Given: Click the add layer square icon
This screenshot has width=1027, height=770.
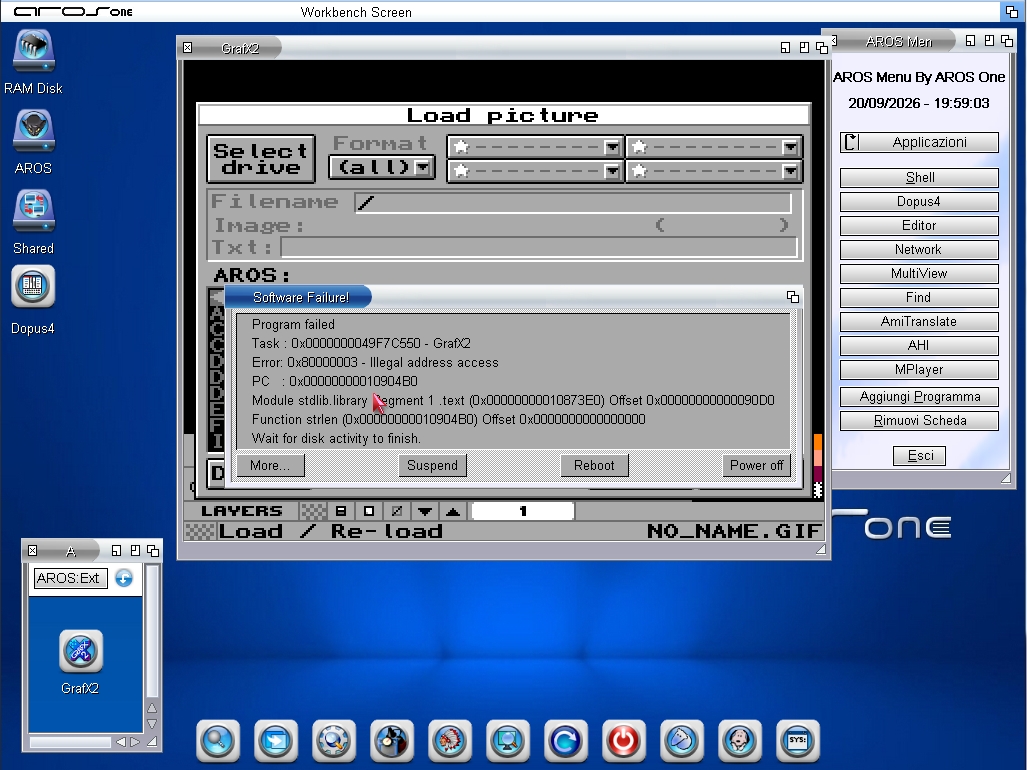Looking at the screenshot, I should pos(369,511).
